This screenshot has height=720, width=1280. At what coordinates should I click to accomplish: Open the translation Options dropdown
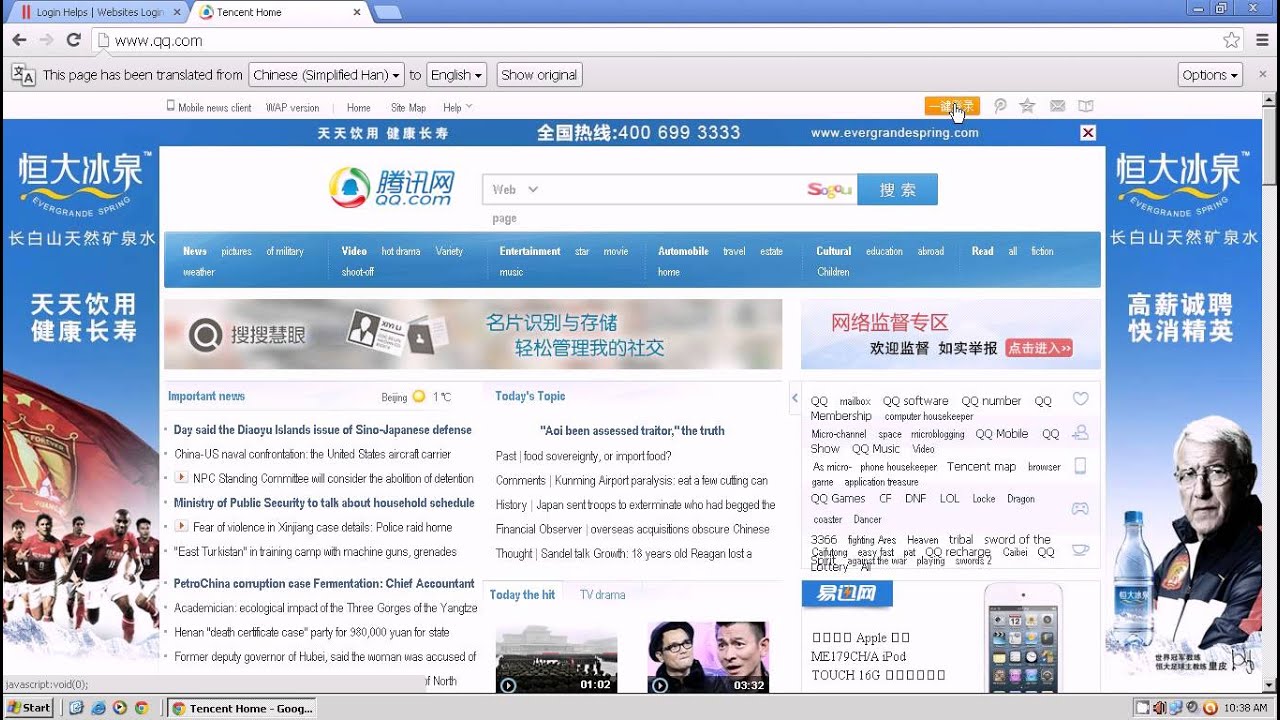point(1210,75)
